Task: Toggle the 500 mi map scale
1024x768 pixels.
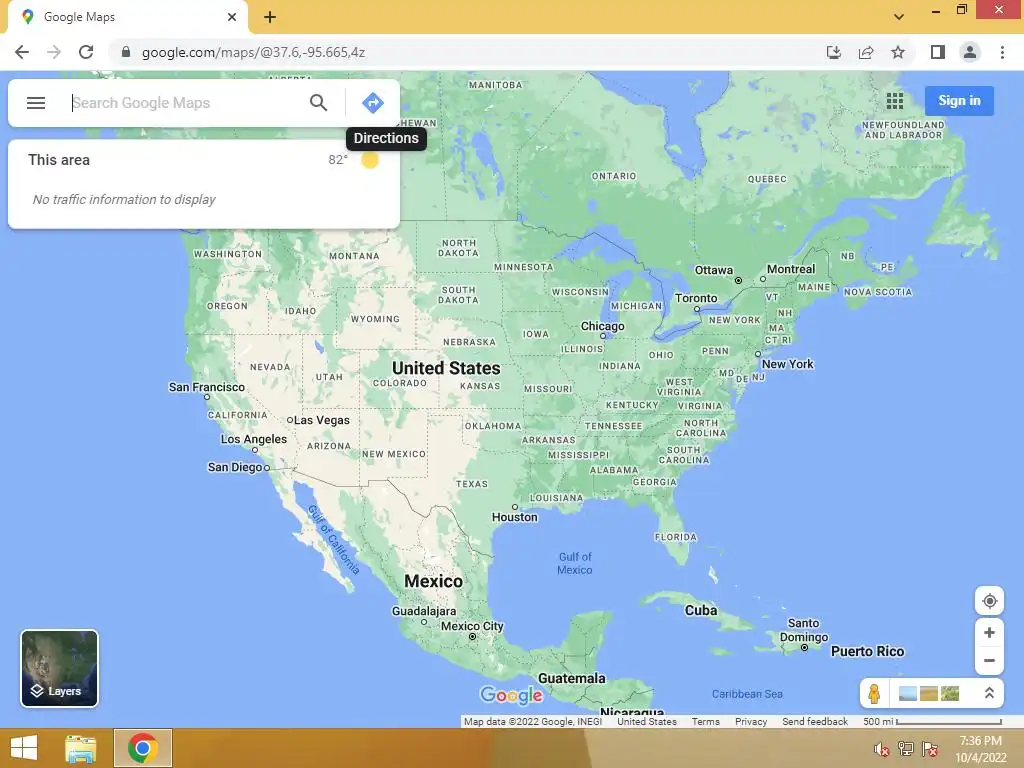Action: pos(932,722)
